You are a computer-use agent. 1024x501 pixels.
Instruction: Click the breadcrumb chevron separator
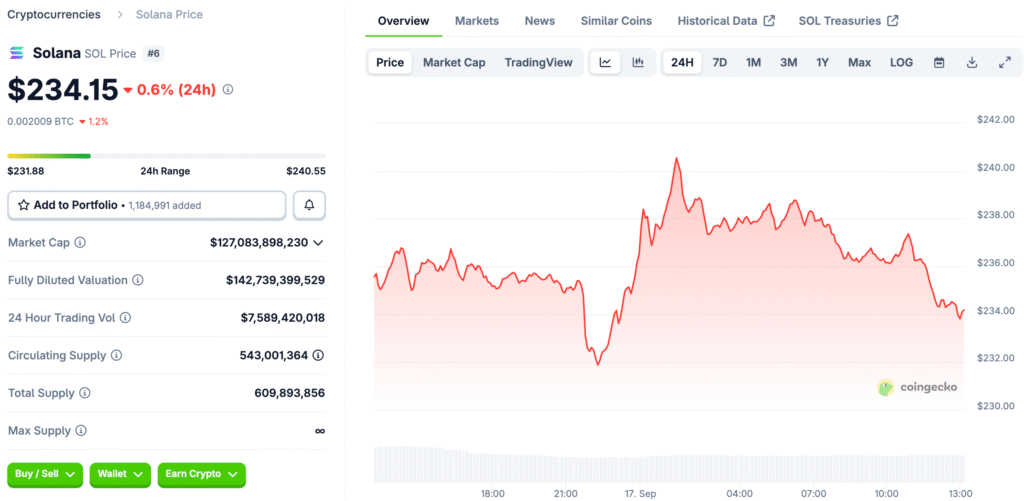[120, 14]
